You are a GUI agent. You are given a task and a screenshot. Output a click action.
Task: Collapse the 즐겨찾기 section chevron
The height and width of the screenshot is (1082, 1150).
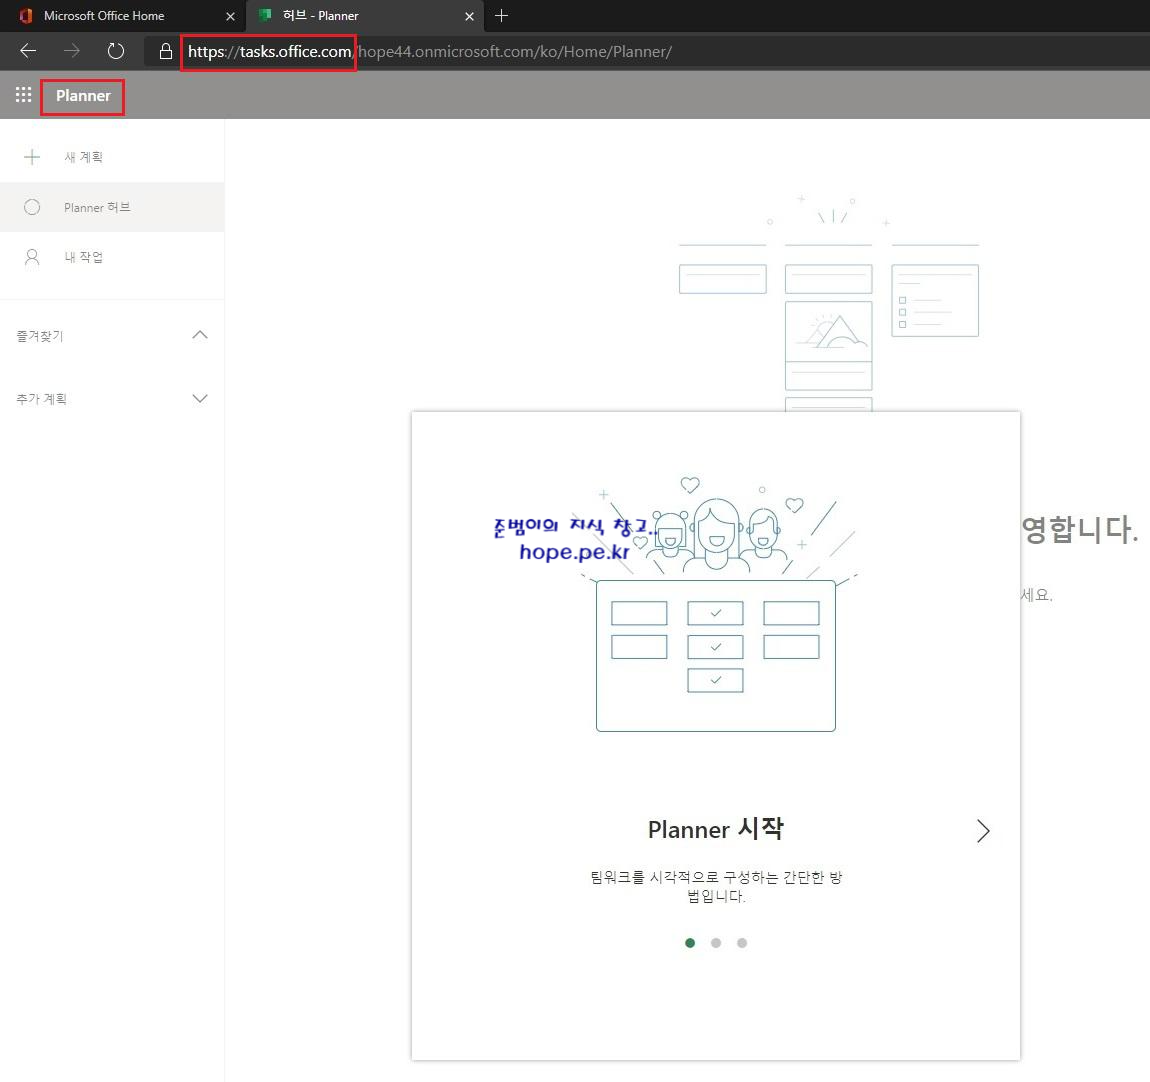pos(199,335)
